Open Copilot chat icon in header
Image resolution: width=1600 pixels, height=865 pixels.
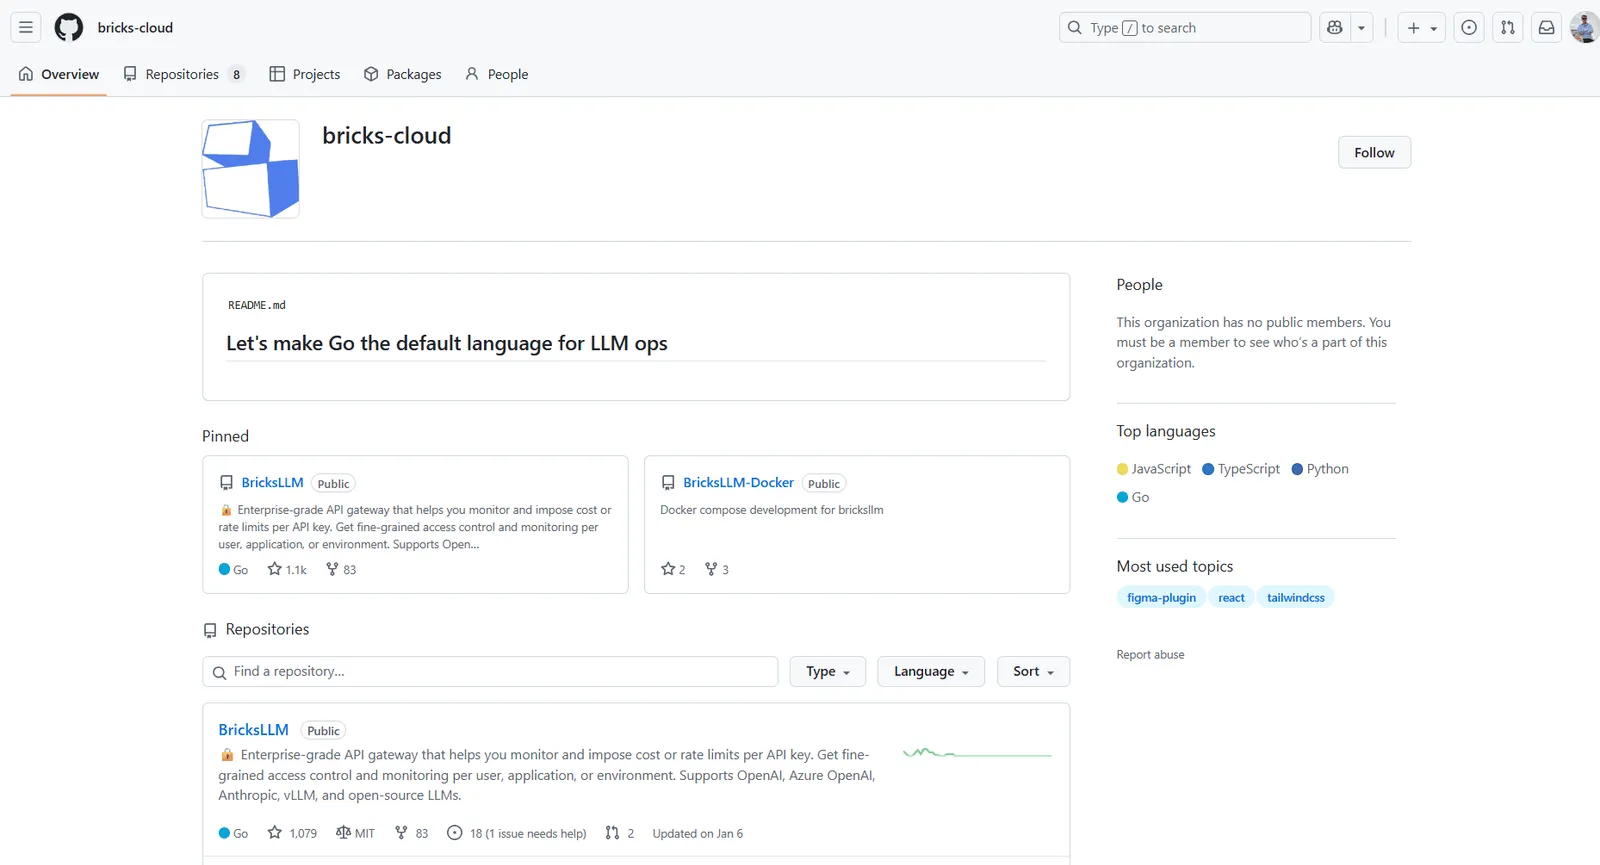pos(1335,28)
